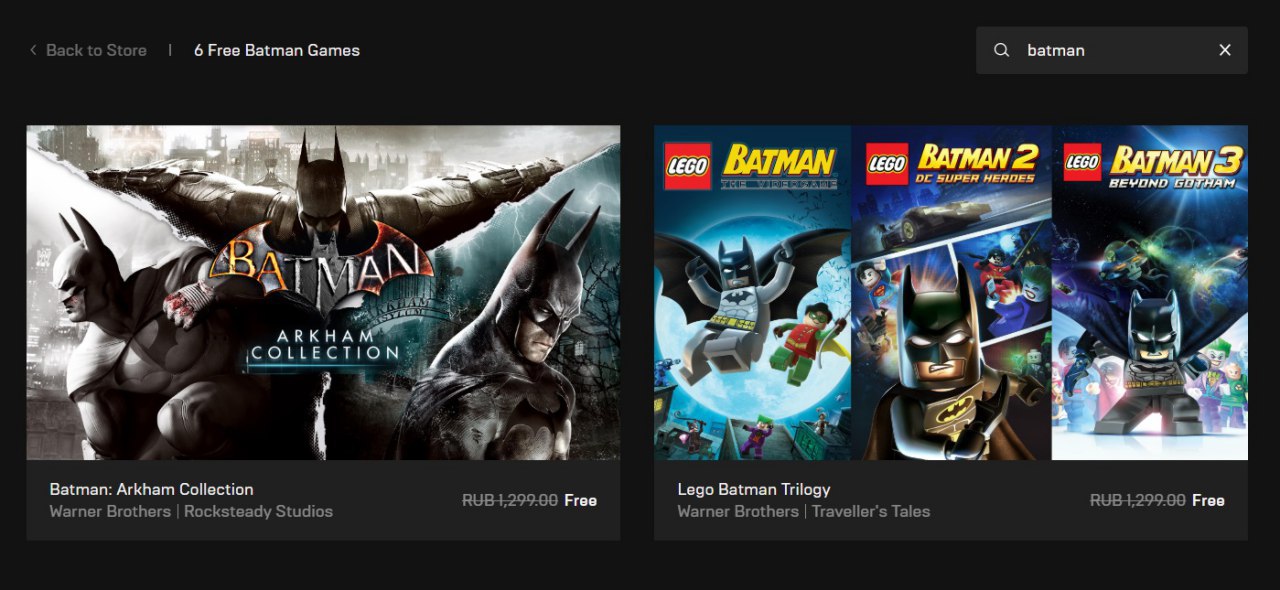
Task: Open the Lego Batman 3 Beyond Gotham cover
Action: tap(1150, 292)
